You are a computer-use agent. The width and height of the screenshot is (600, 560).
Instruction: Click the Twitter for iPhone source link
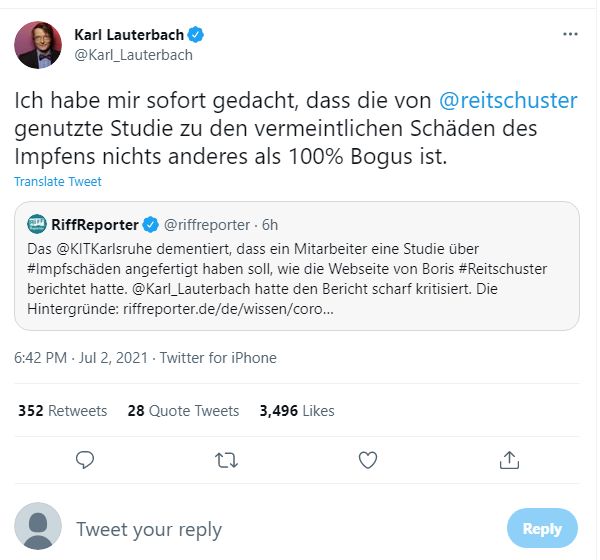(218, 358)
